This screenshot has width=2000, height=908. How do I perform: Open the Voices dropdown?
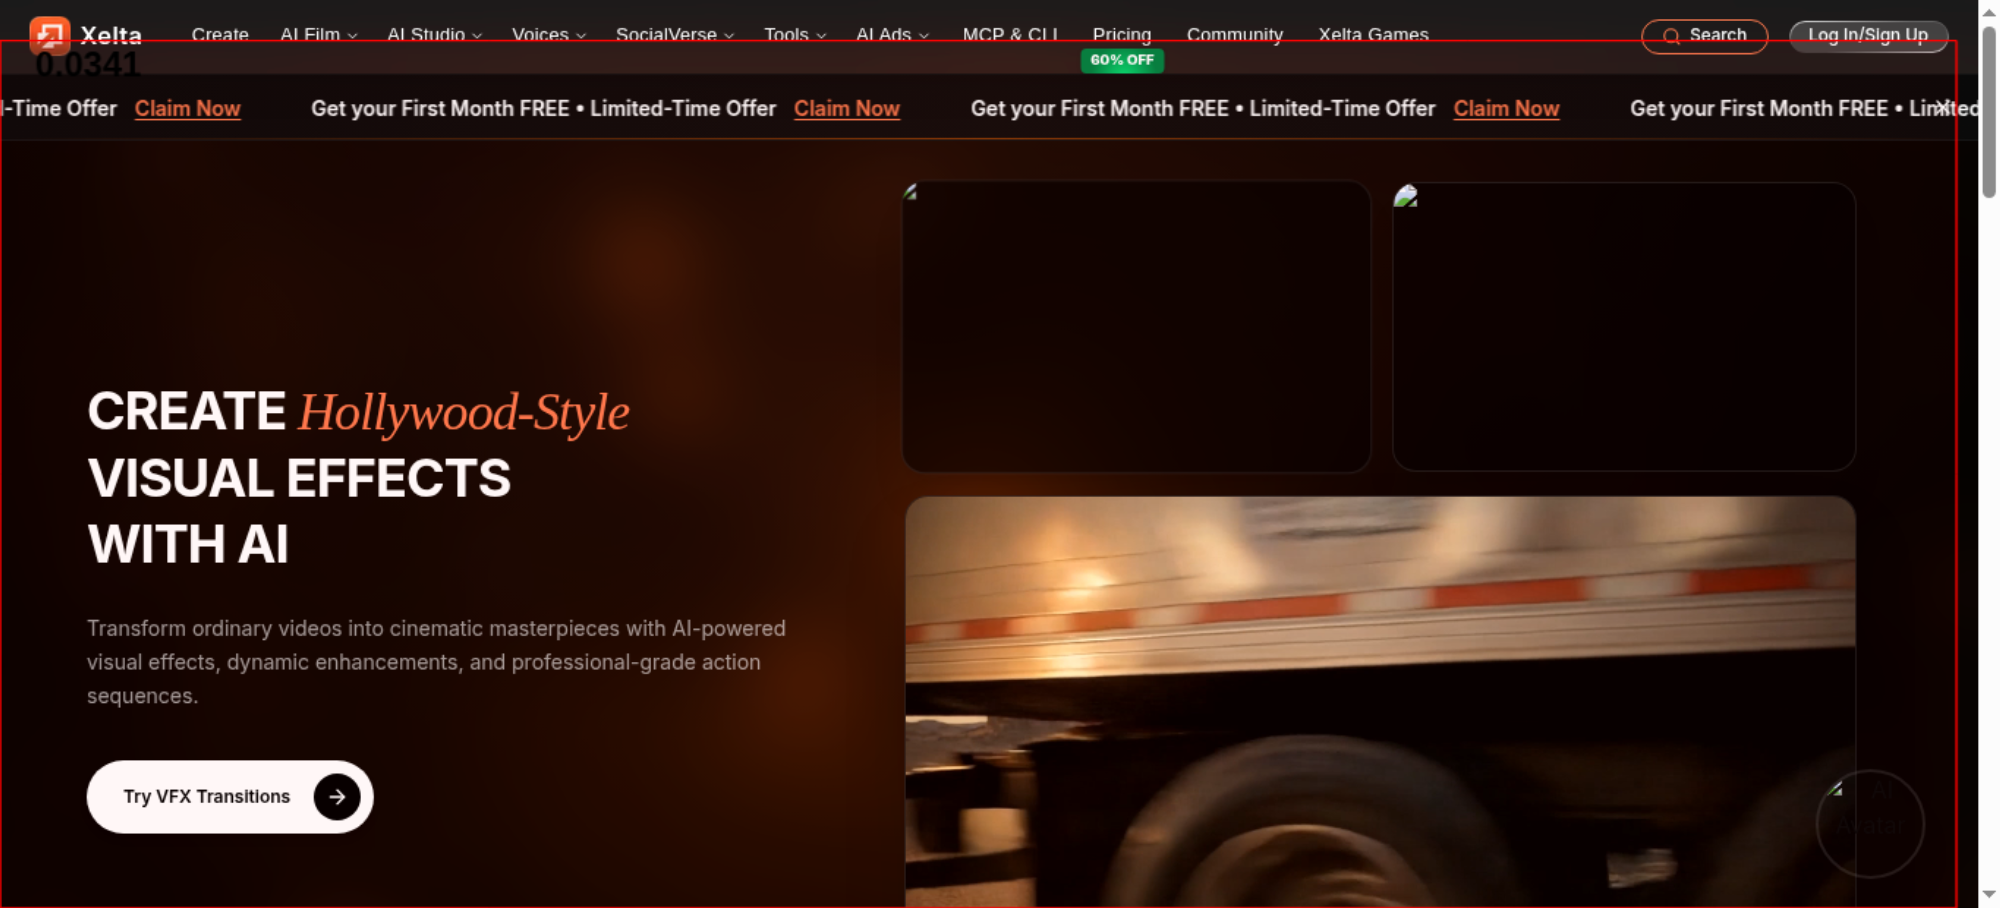(x=549, y=35)
